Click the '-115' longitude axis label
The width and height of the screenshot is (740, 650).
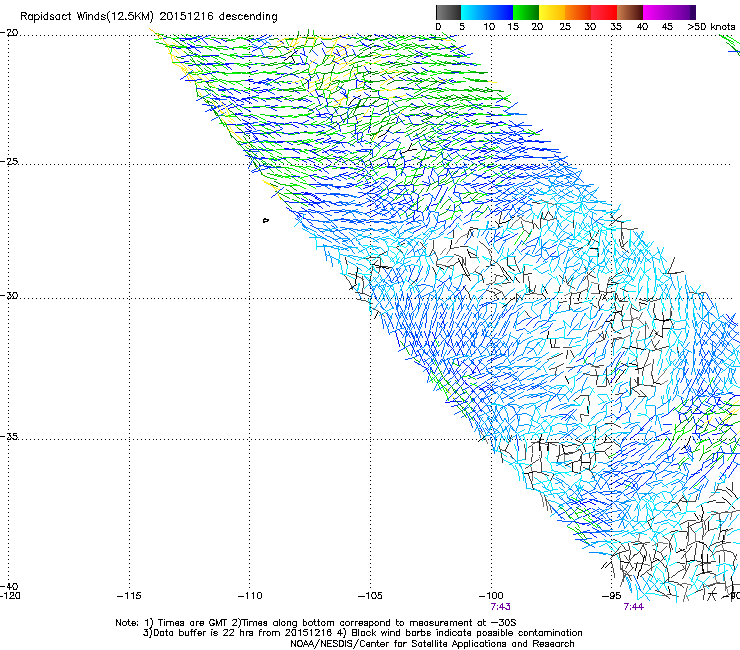129,596
